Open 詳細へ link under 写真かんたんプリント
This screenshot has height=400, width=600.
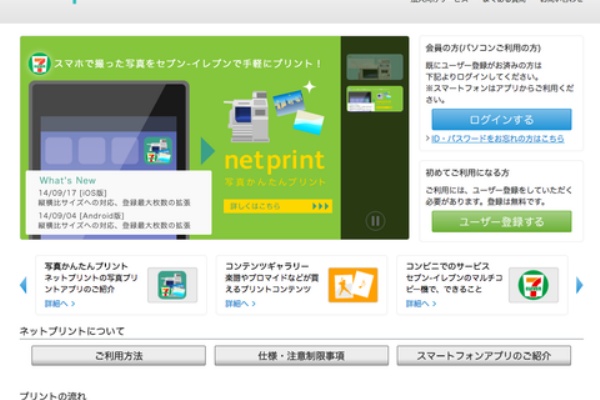pos(58,303)
